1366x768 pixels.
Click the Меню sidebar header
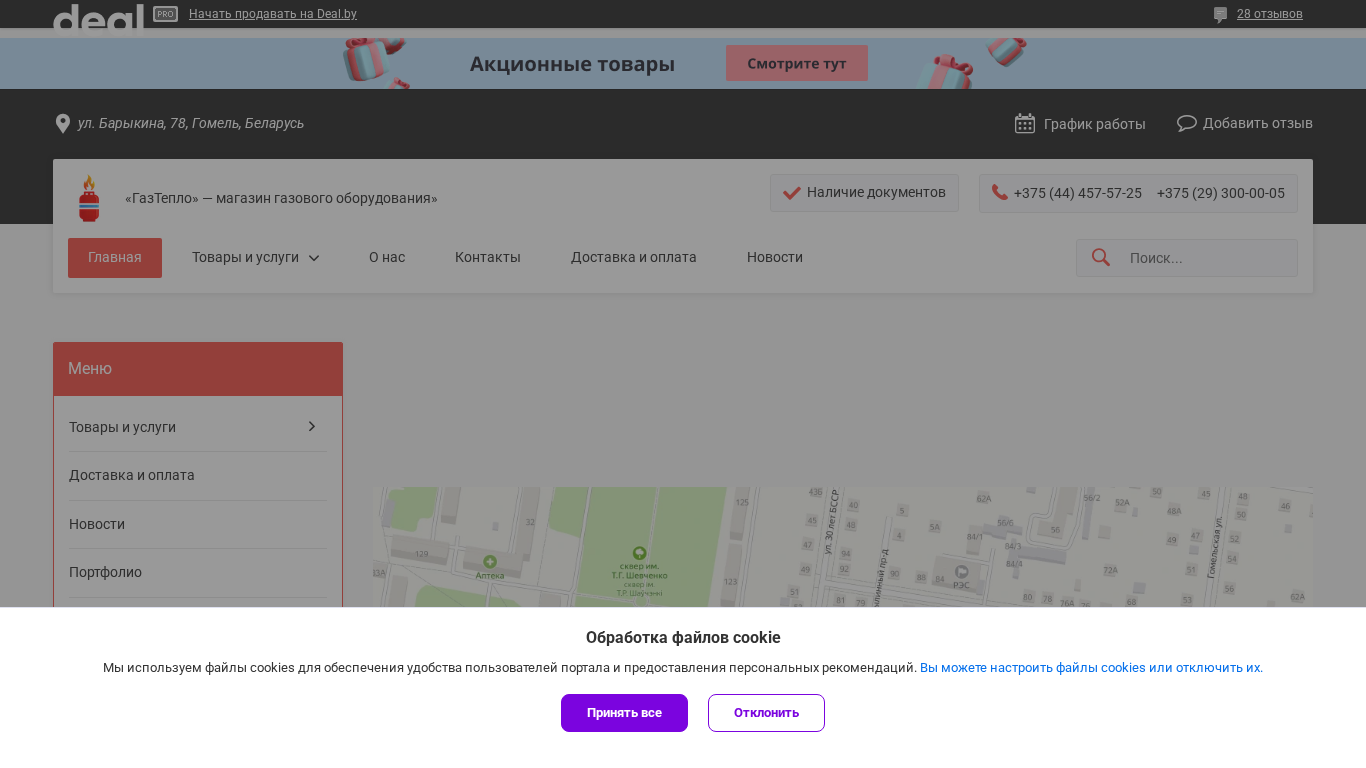pos(198,369)
